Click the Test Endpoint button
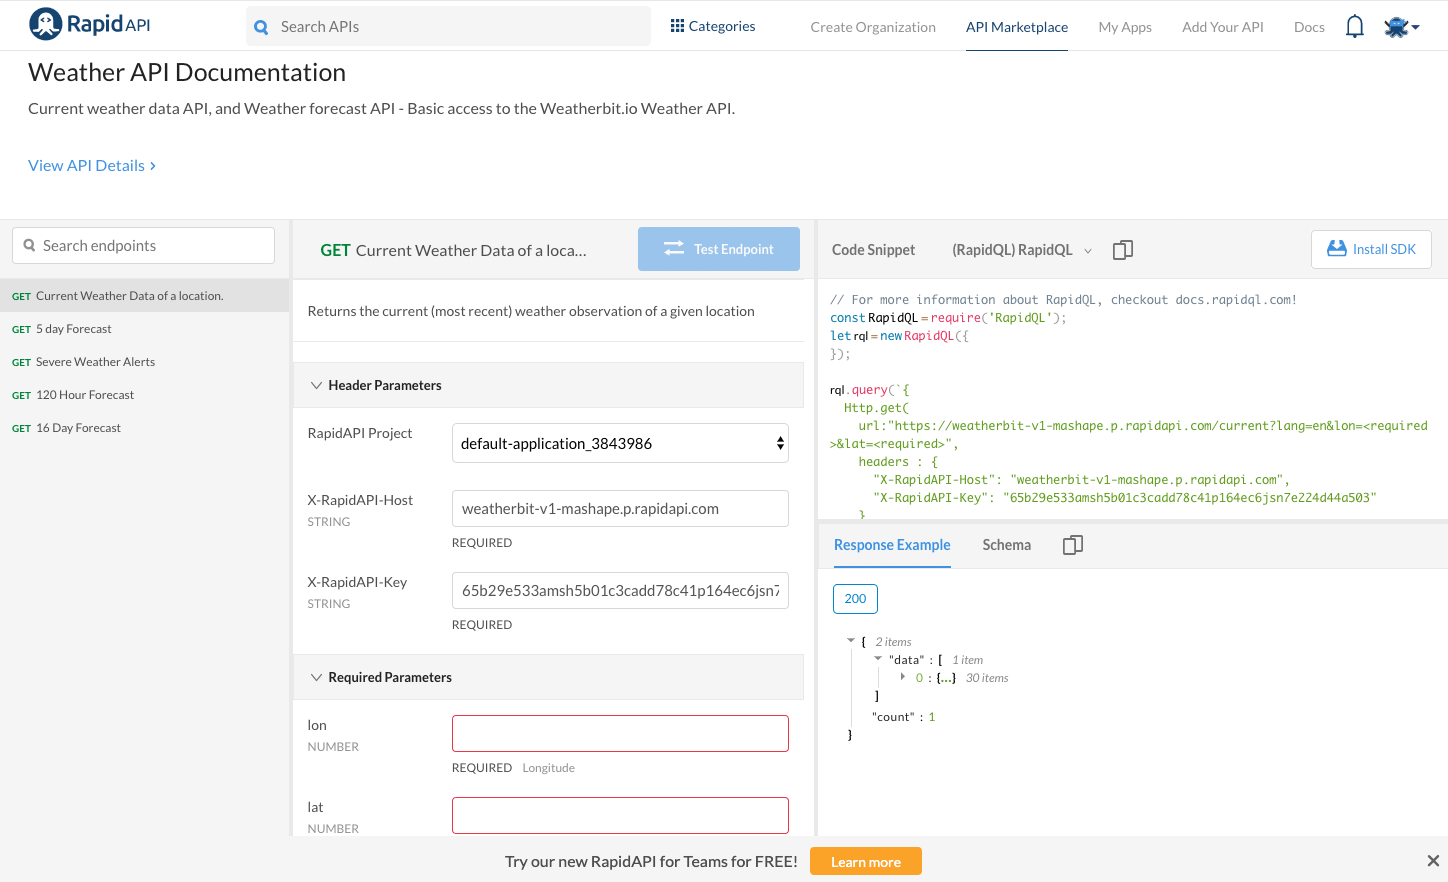The width and height of the screenshot is (1448, 882). (718, 248)
